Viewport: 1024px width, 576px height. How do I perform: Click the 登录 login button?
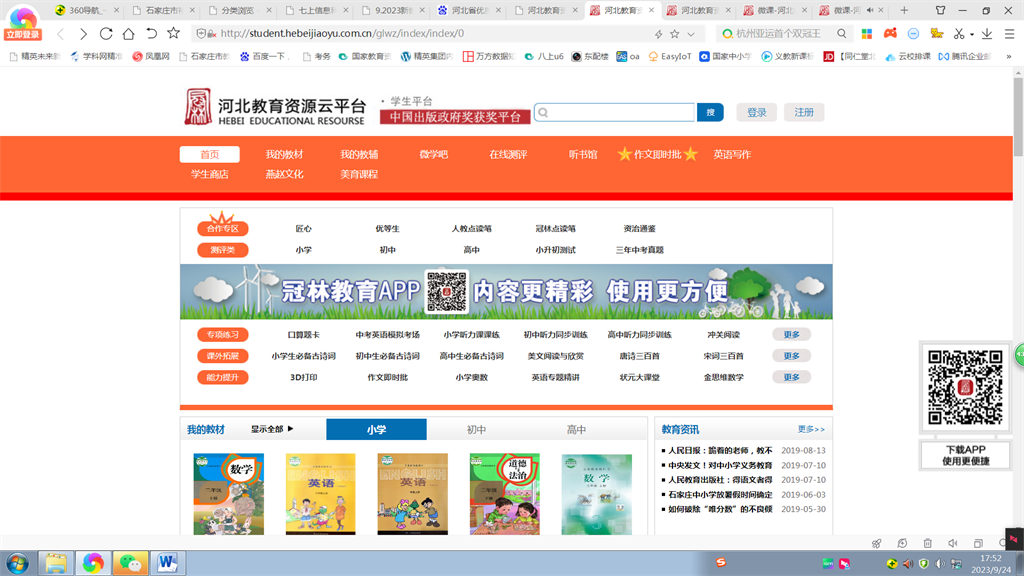tap(756, 112)
